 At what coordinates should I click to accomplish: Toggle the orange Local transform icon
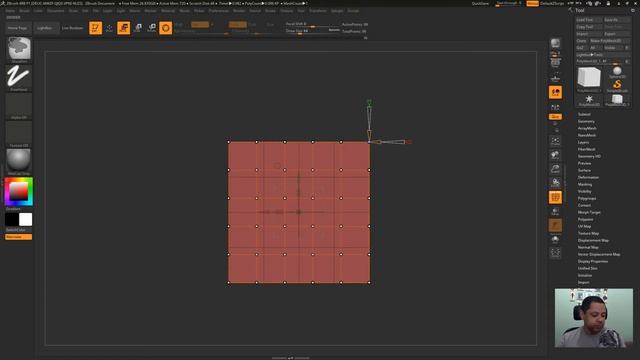click(555, 92)
